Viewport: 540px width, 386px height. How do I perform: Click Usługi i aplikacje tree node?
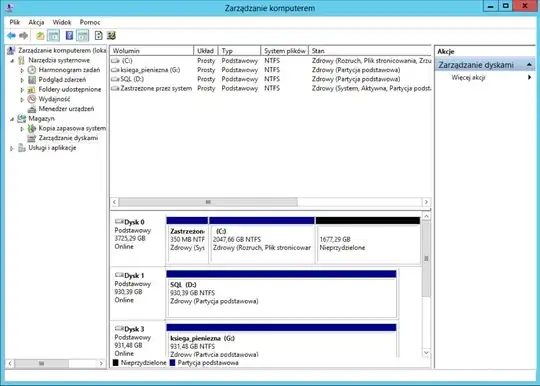pos(52,148)
